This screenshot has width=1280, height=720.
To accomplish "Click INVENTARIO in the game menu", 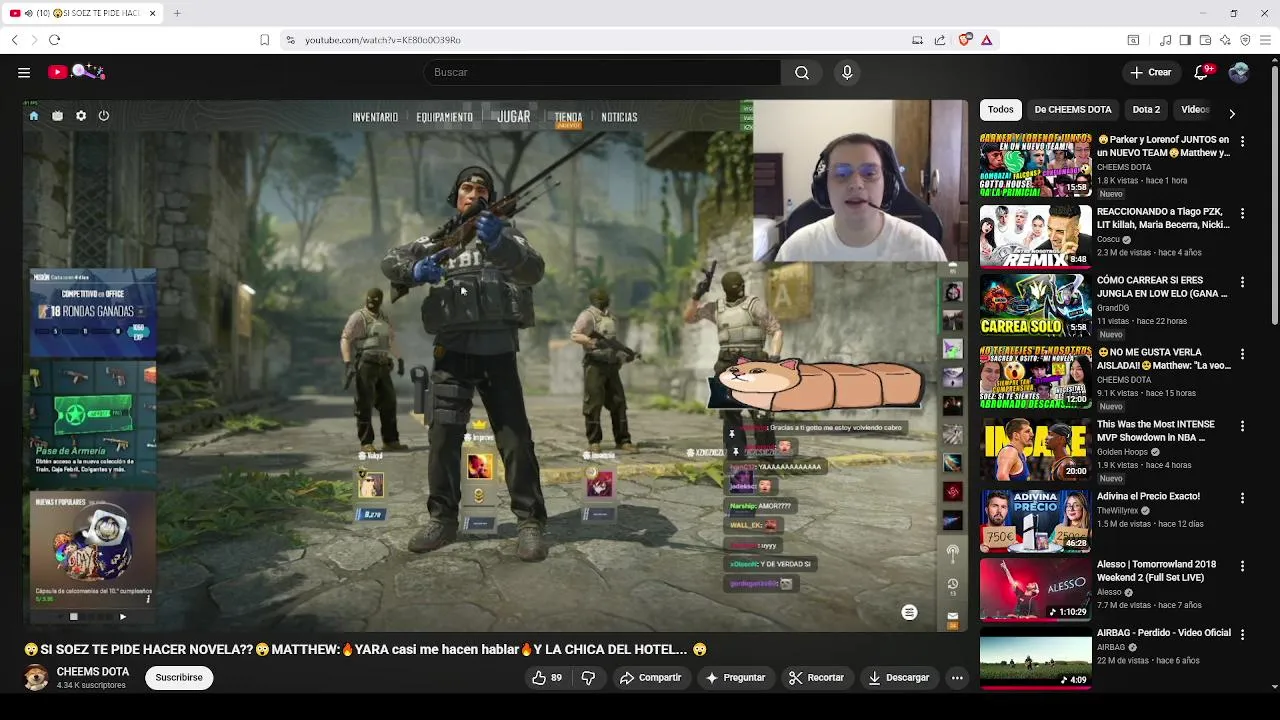I will click(x=375, y=117).
